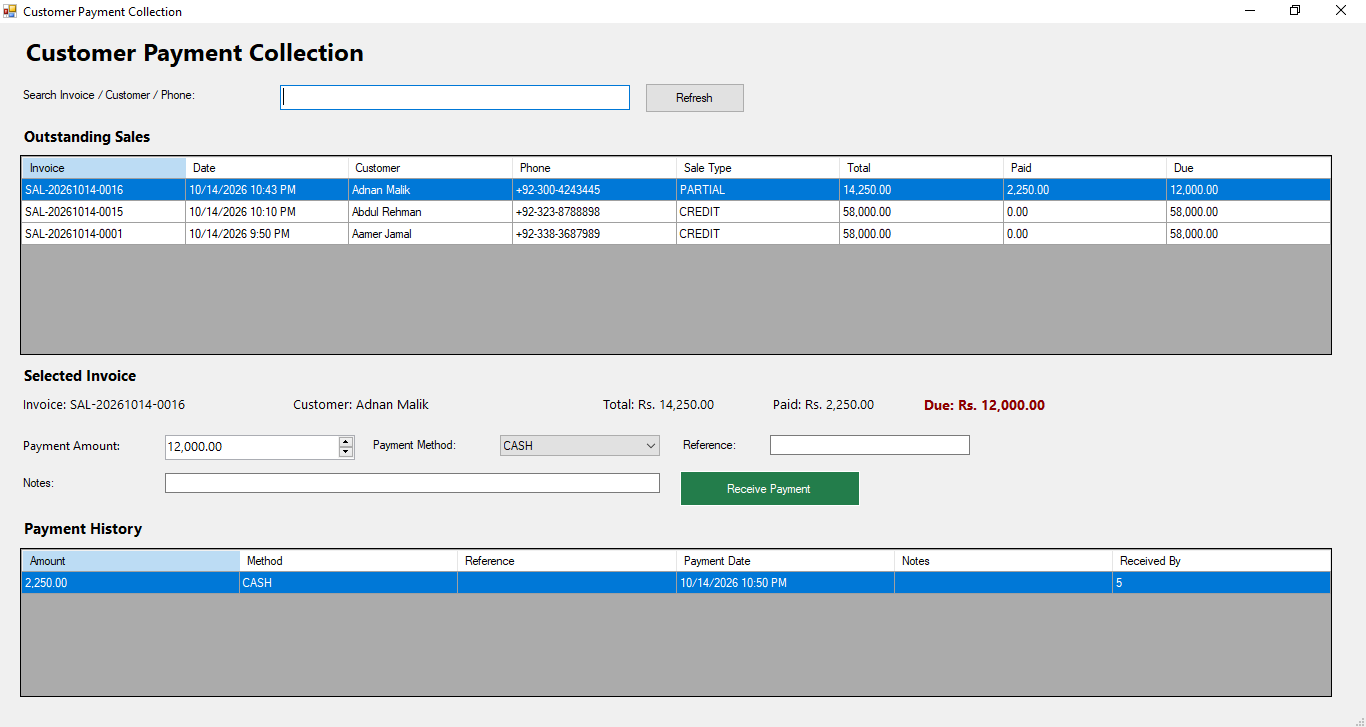1366x727 pixels.
Task: Minimize the Customer Payment Collection window
Action: point(1250,11)
